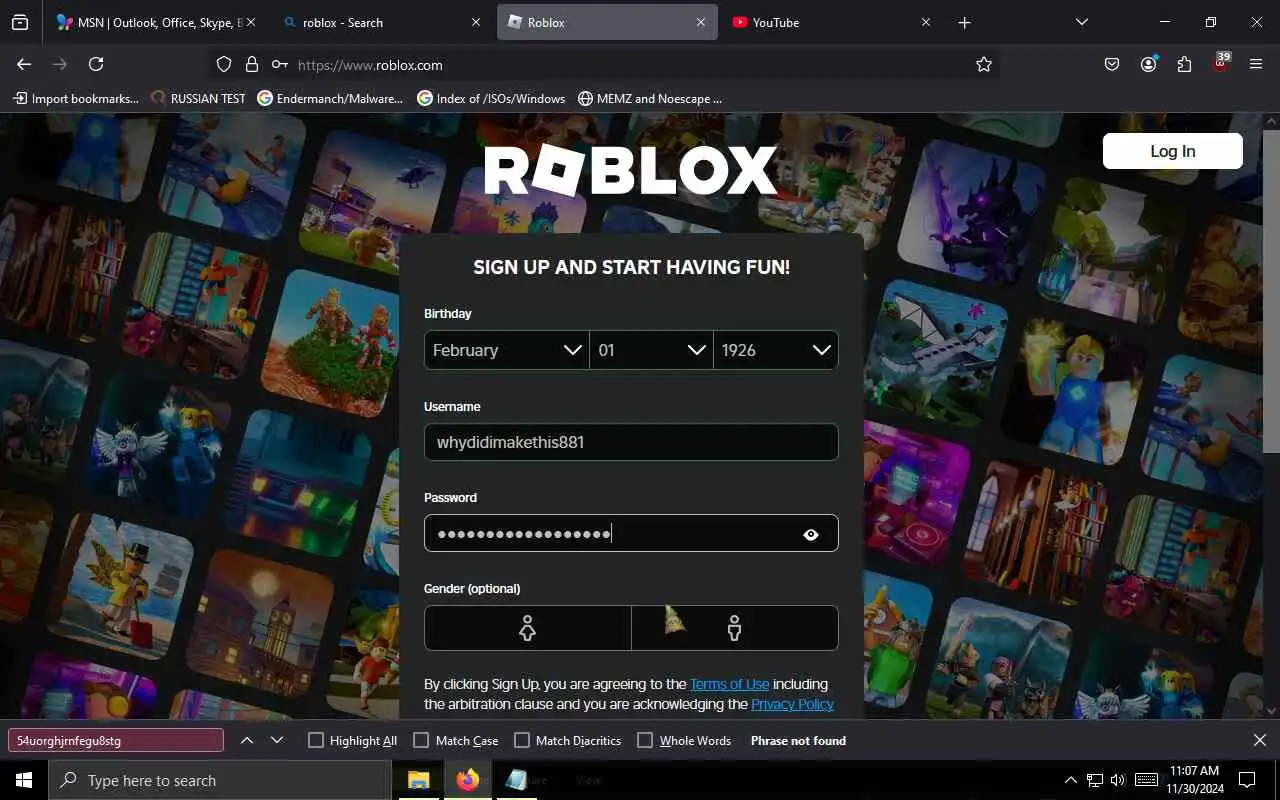
Task: Open the Firefox account icon
Action: 1148,64
